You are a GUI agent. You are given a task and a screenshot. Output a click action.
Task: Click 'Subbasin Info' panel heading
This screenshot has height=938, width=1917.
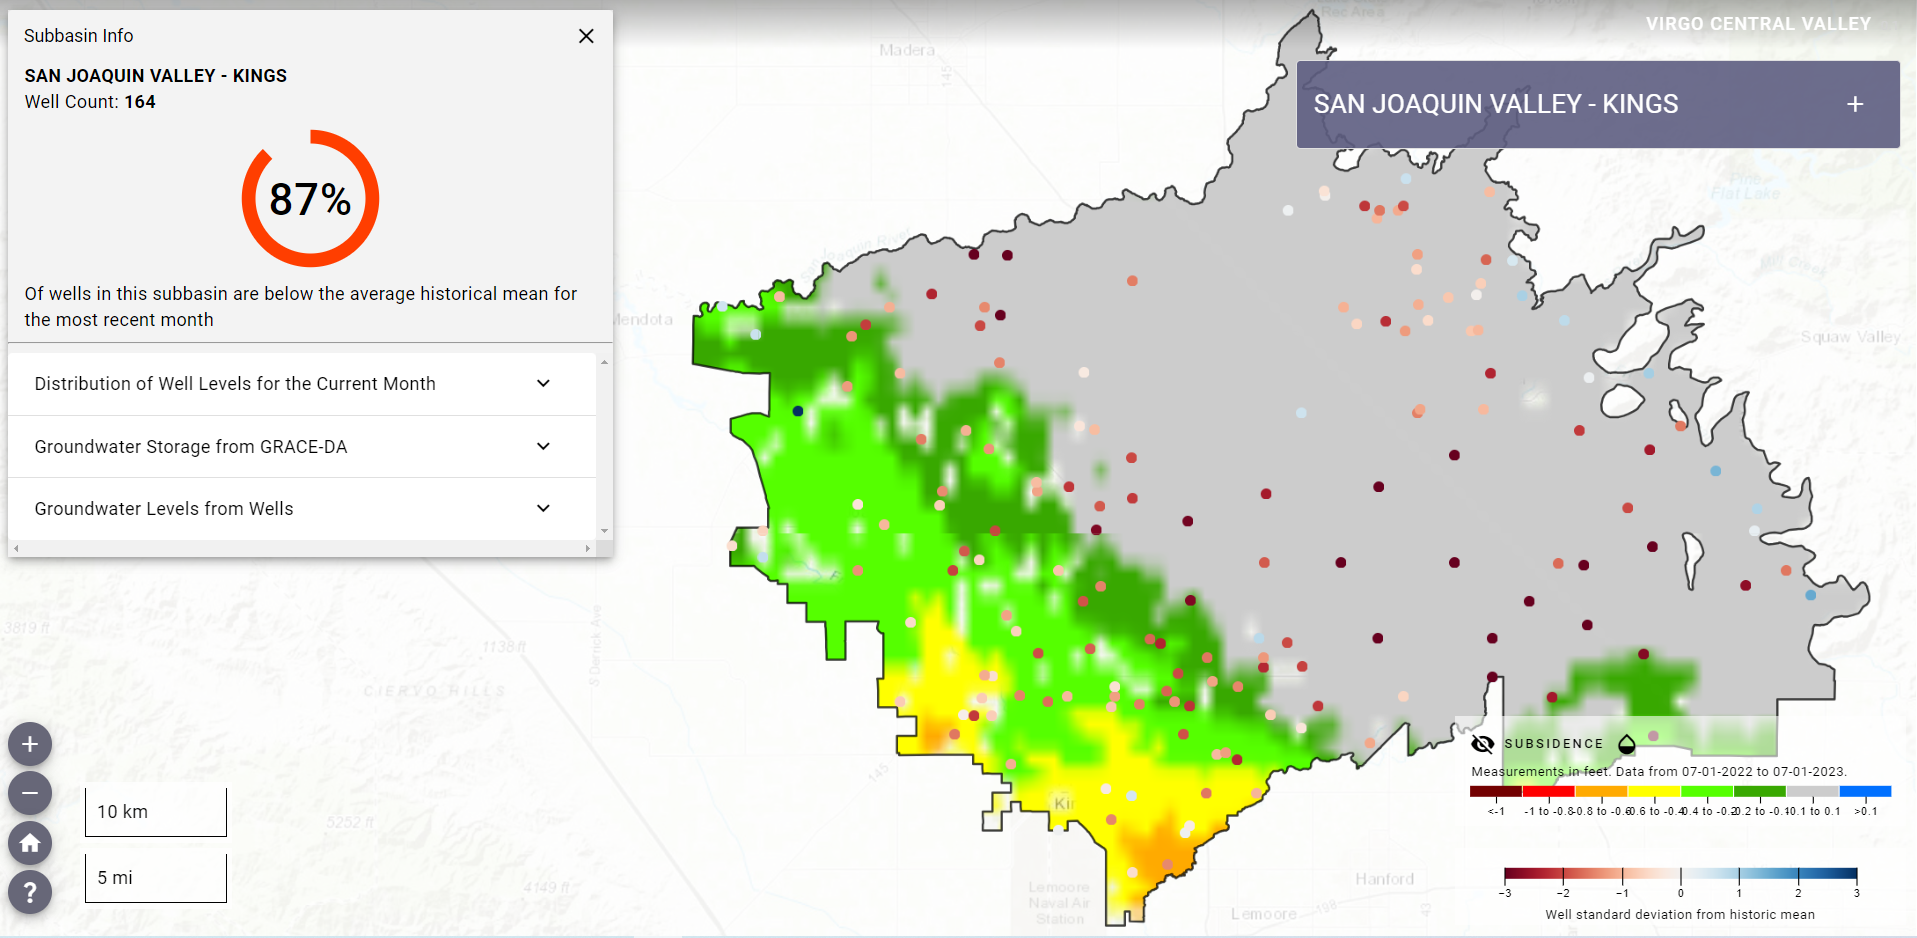78,36
